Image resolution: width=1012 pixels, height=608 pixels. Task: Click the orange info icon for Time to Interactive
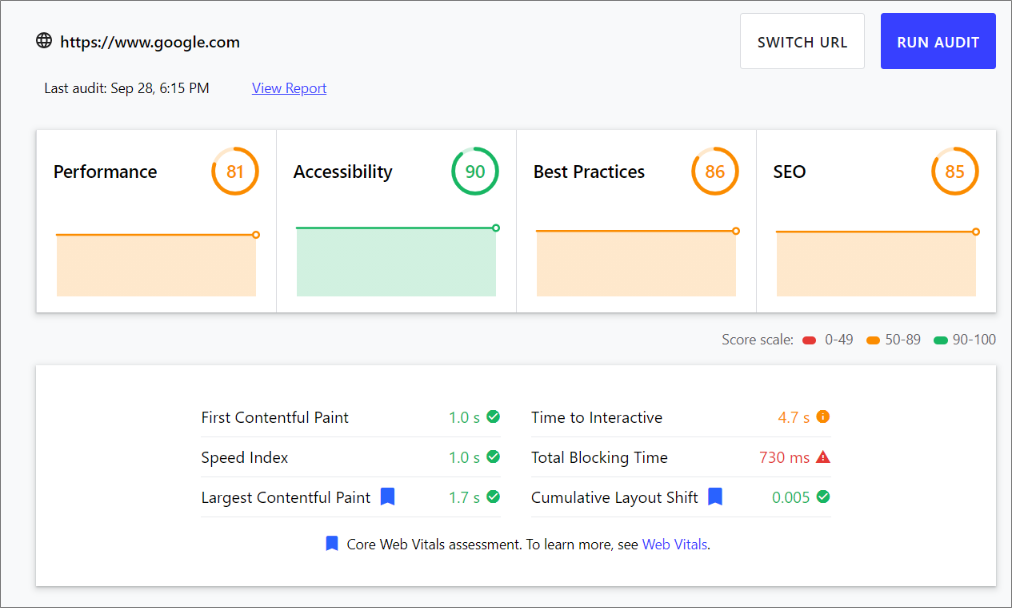pyautogui.click(x=823, y=417)
